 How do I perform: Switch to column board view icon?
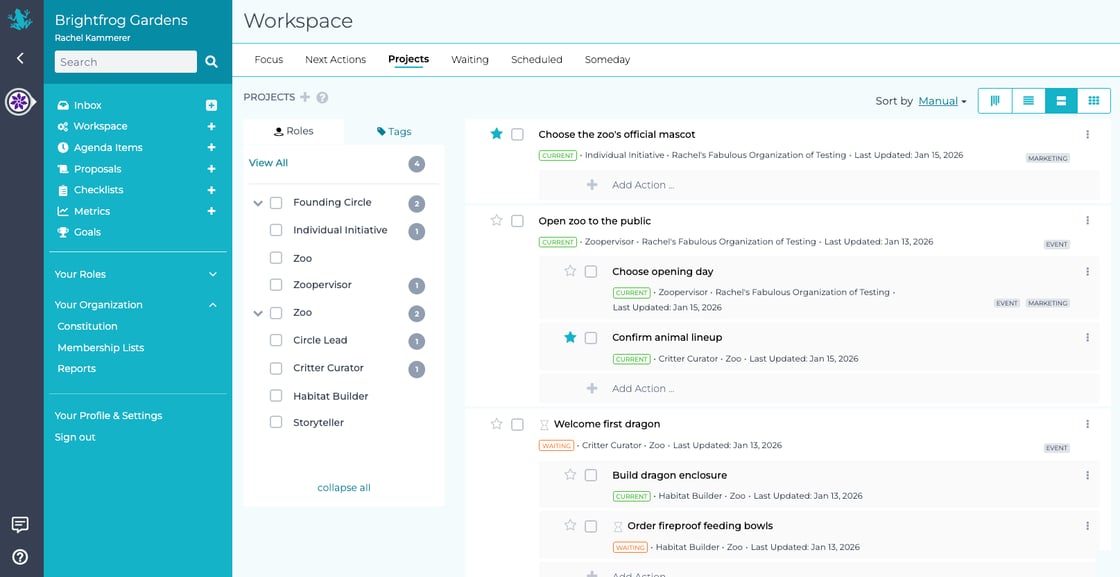[995, 101]
